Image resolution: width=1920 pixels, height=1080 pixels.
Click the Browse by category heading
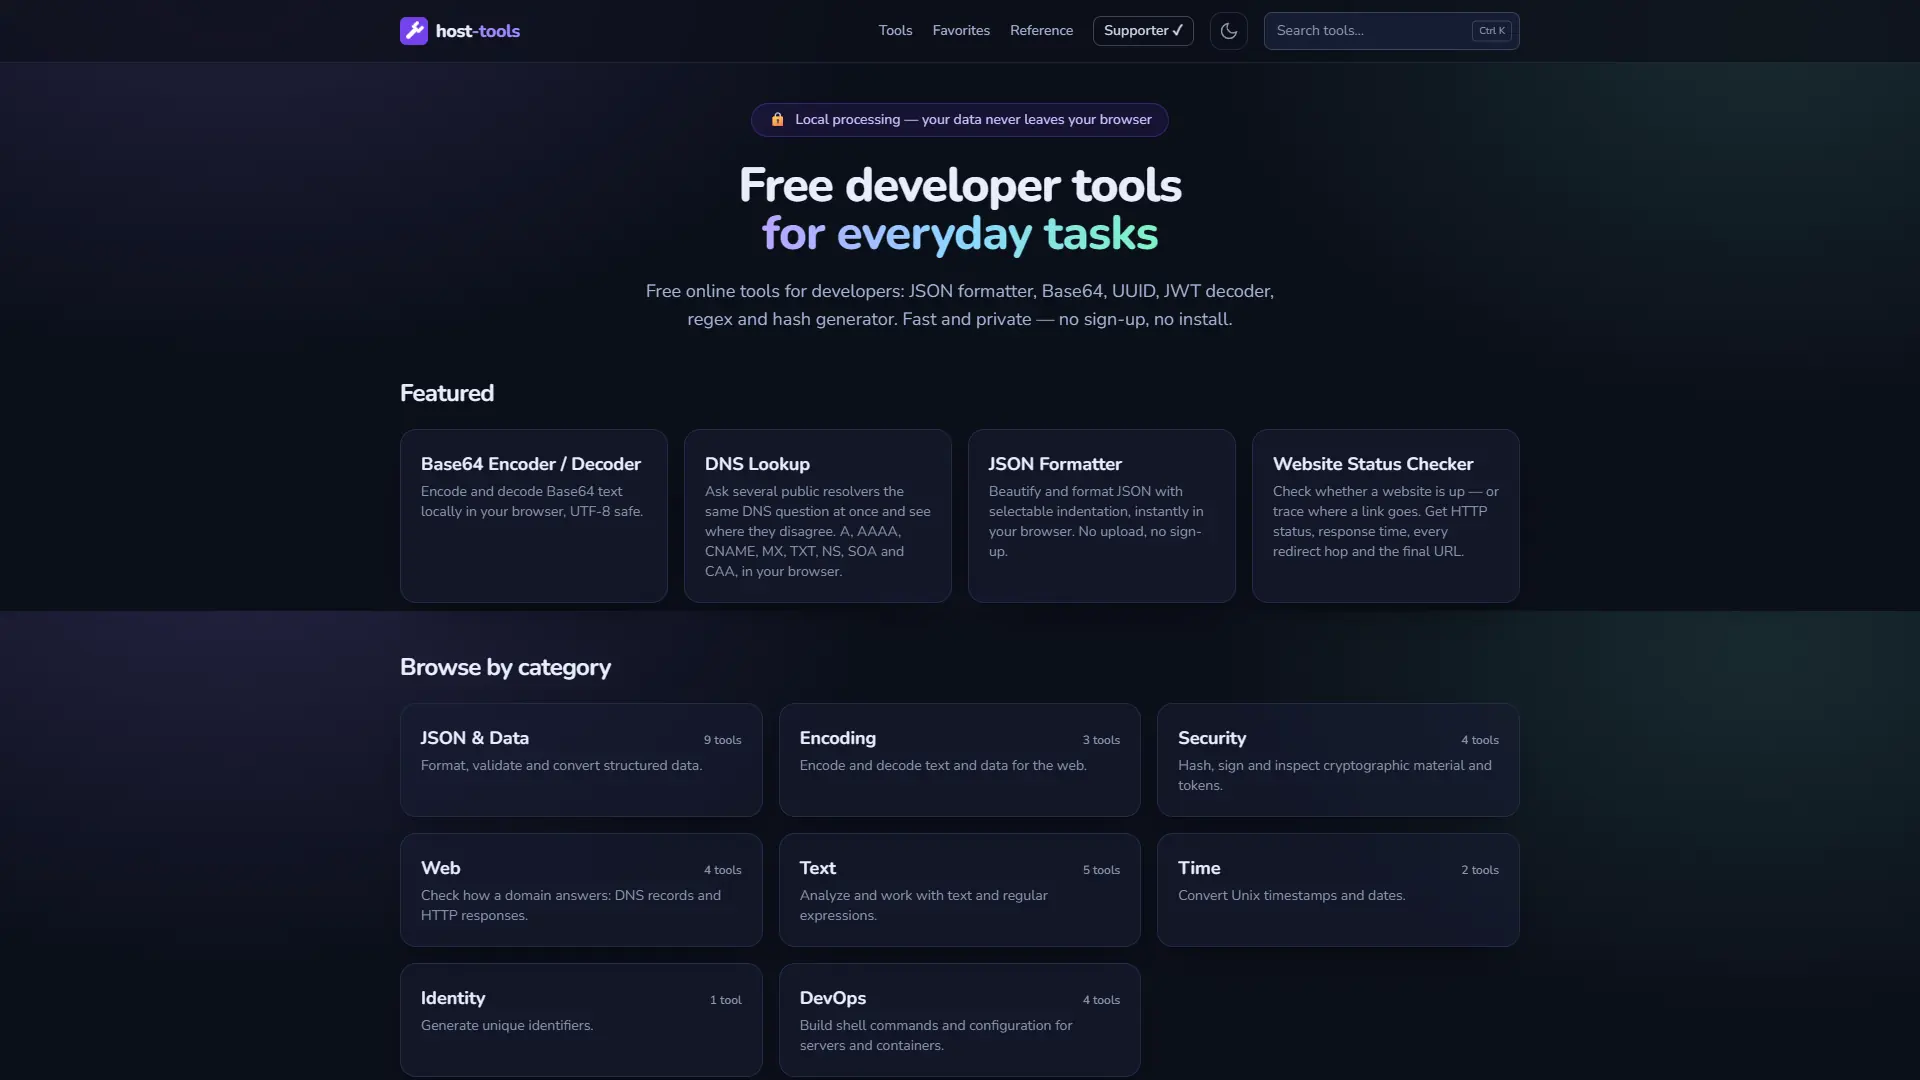click(x=505, y=667)
